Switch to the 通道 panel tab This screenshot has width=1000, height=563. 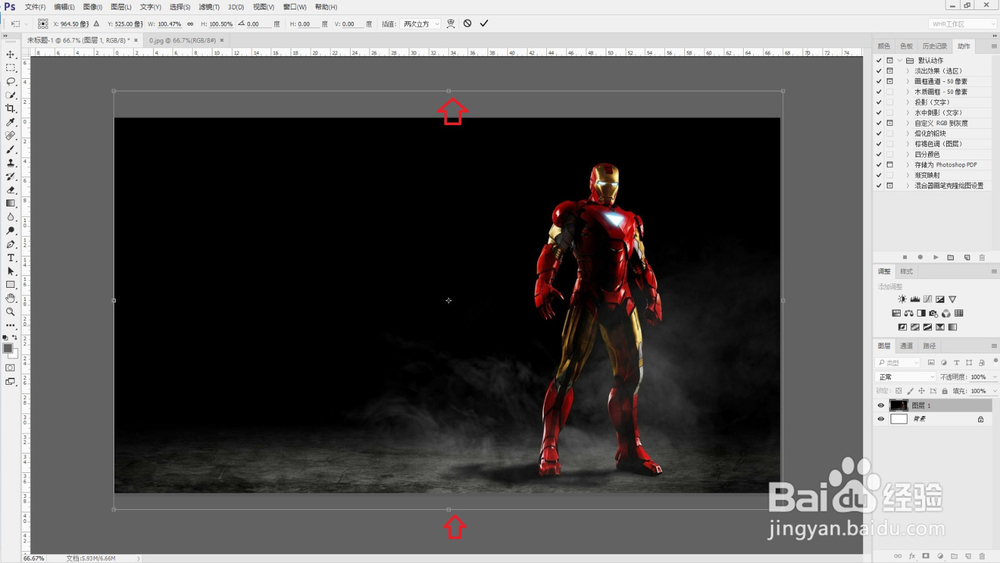pos(906,346)
